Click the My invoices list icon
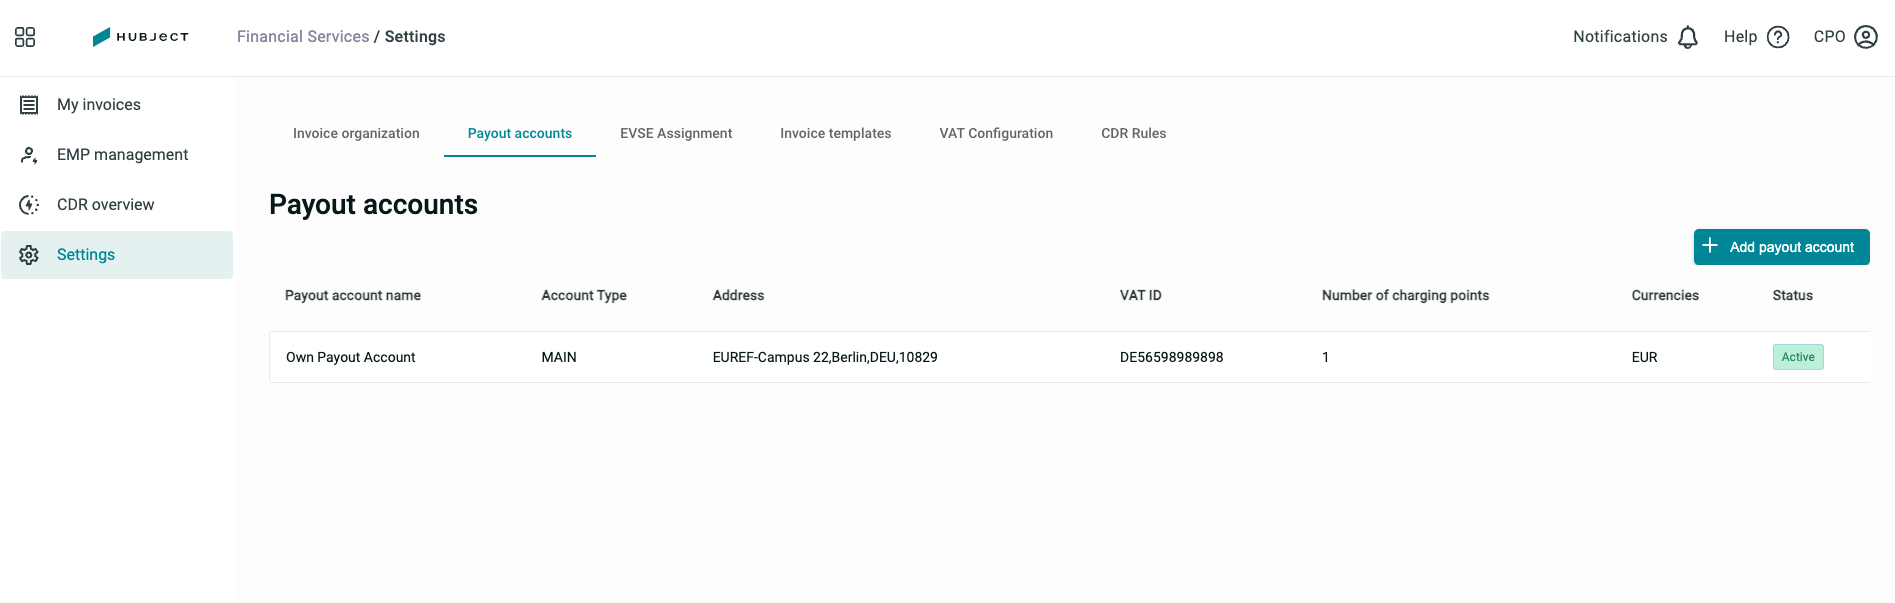Viewport: 1895px width, 603px height. [29, 105]
